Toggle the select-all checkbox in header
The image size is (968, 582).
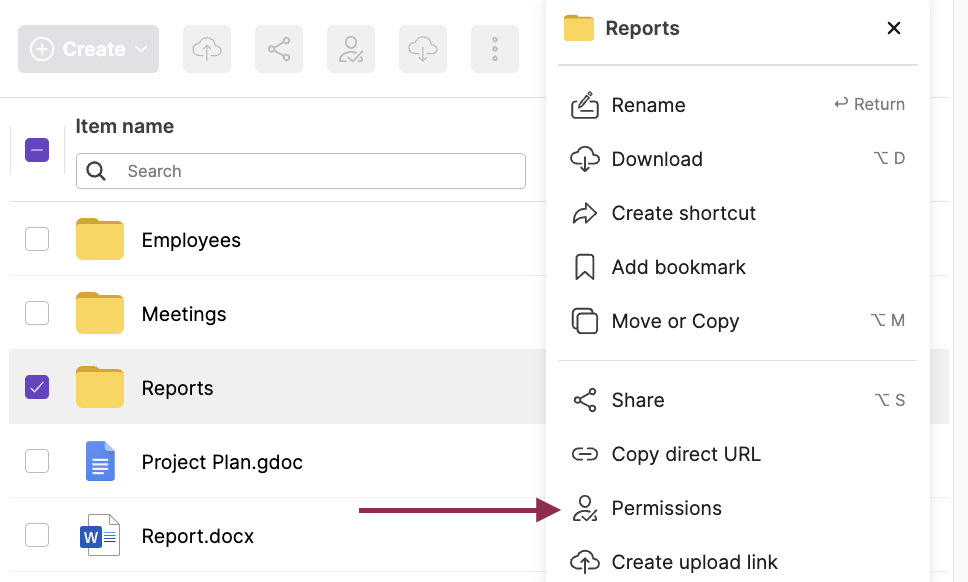[37, 150]
